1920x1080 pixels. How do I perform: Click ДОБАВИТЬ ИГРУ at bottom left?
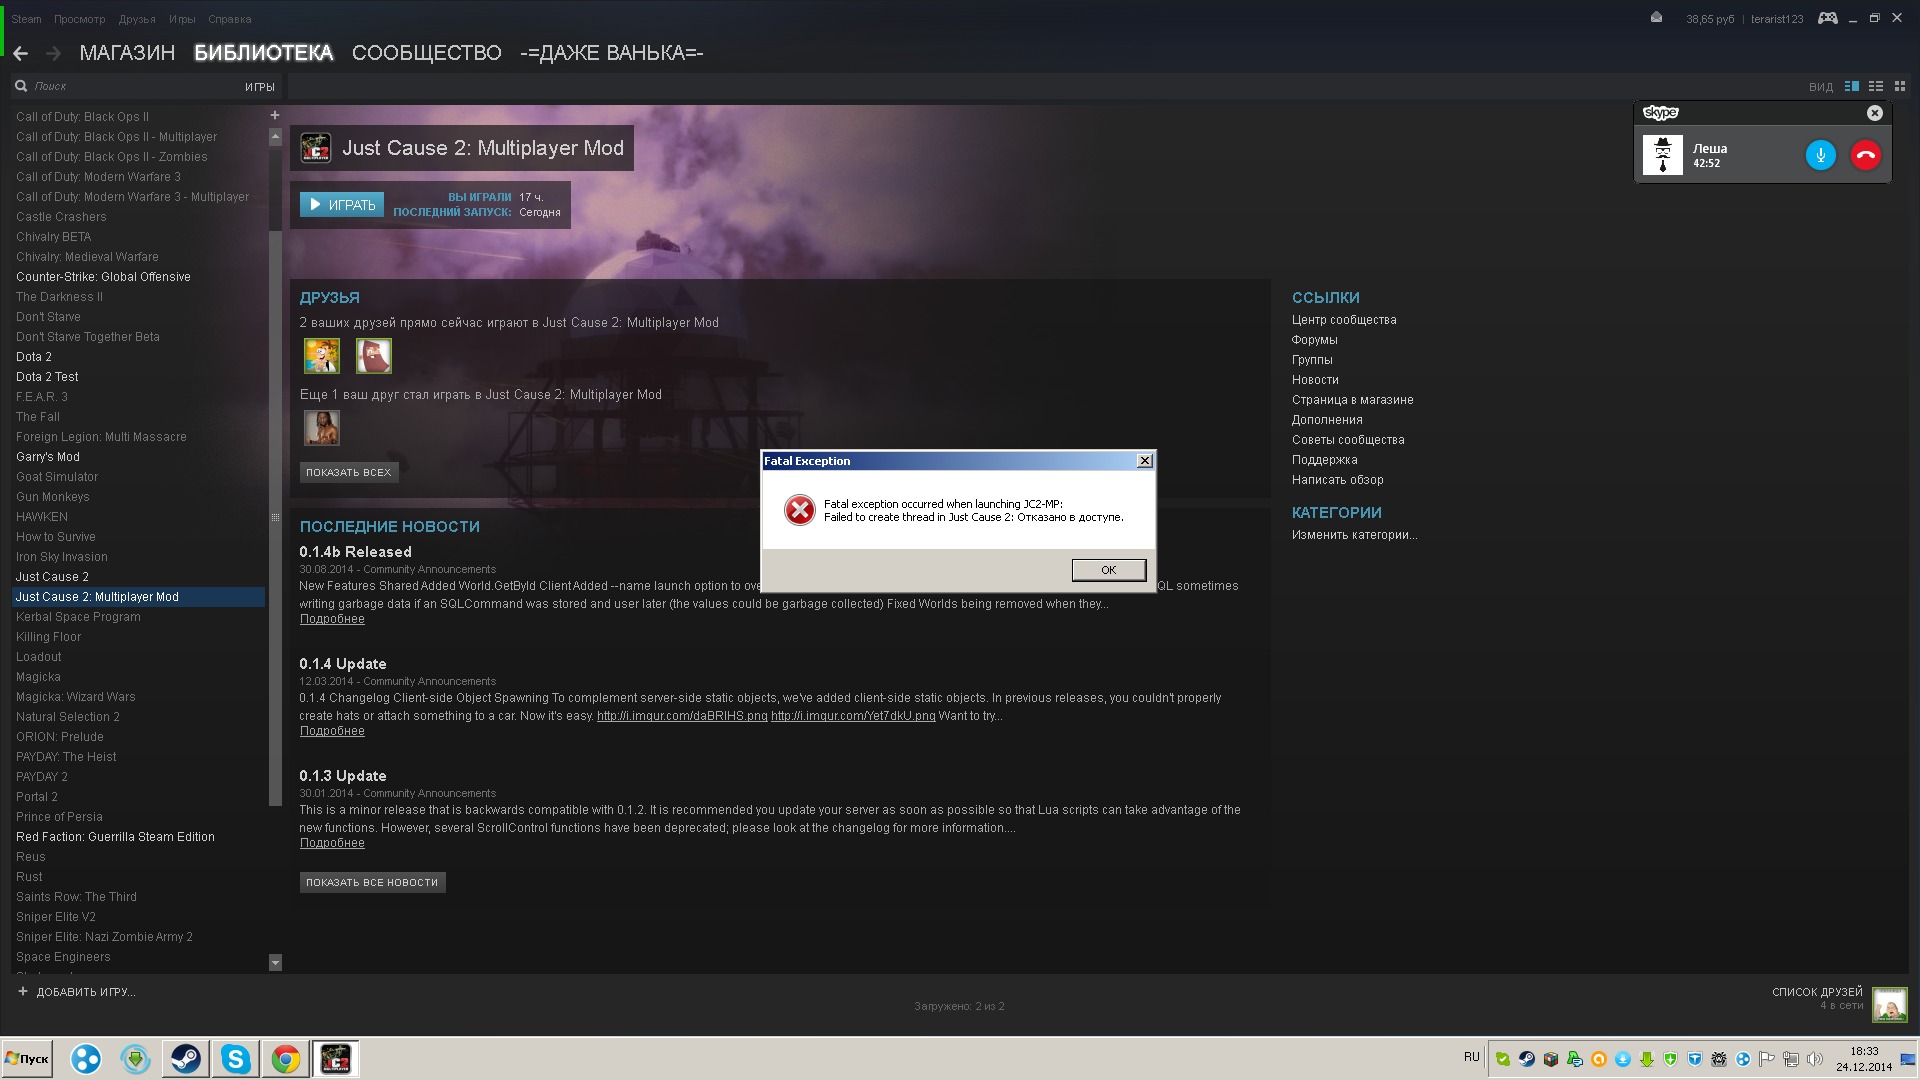point(77,992)
